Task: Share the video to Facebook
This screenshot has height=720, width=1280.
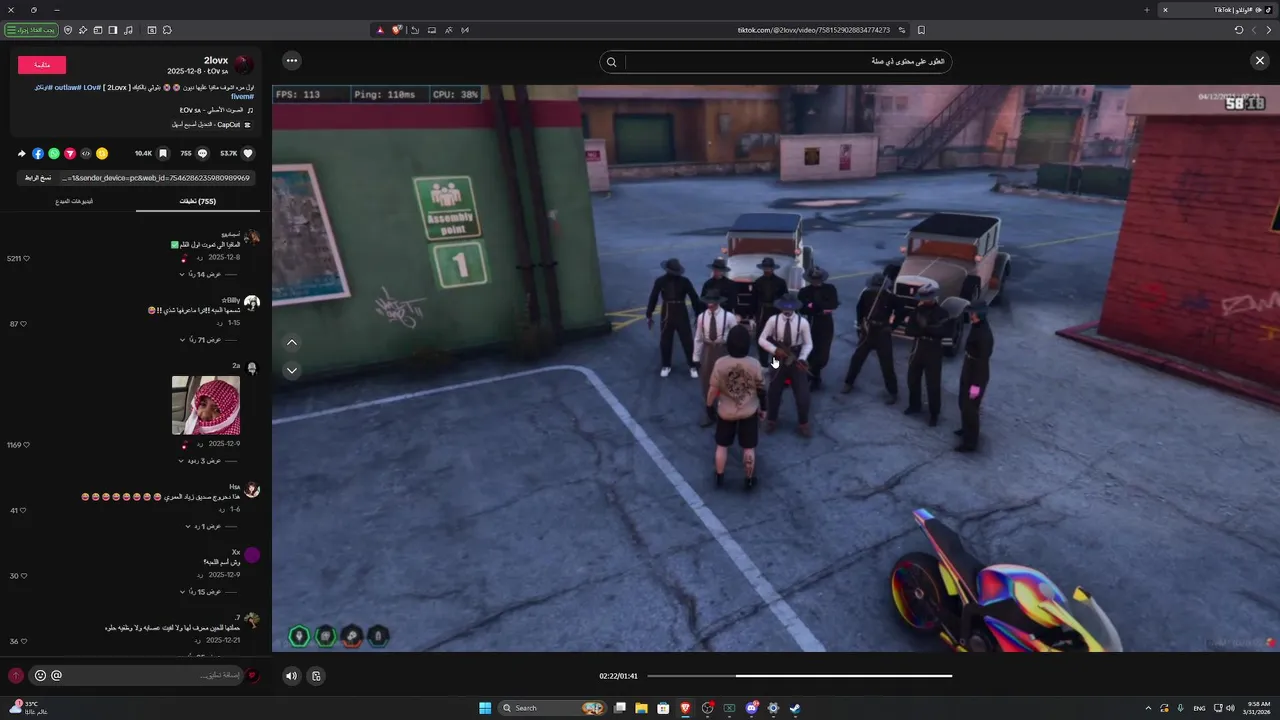Action: pyautogui.click(x=38, y=154)
